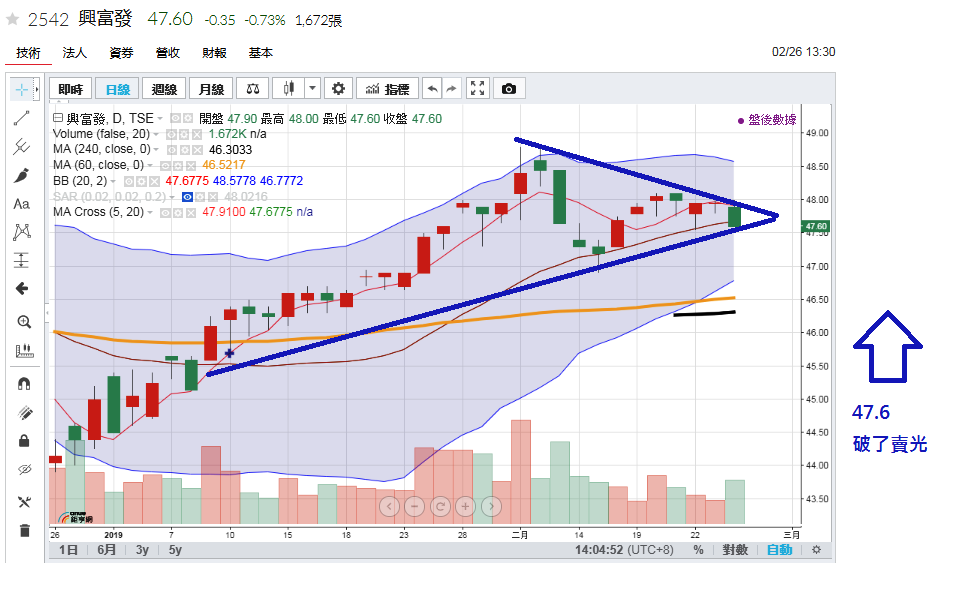The height and width of the screenshot is (600, 964).
Task: Toggle lock all drawing tools
Action: coord(24,441)
